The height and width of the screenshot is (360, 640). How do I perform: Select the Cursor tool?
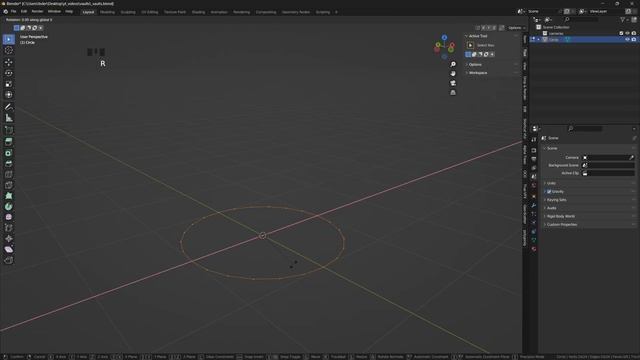tap(9, 50)
